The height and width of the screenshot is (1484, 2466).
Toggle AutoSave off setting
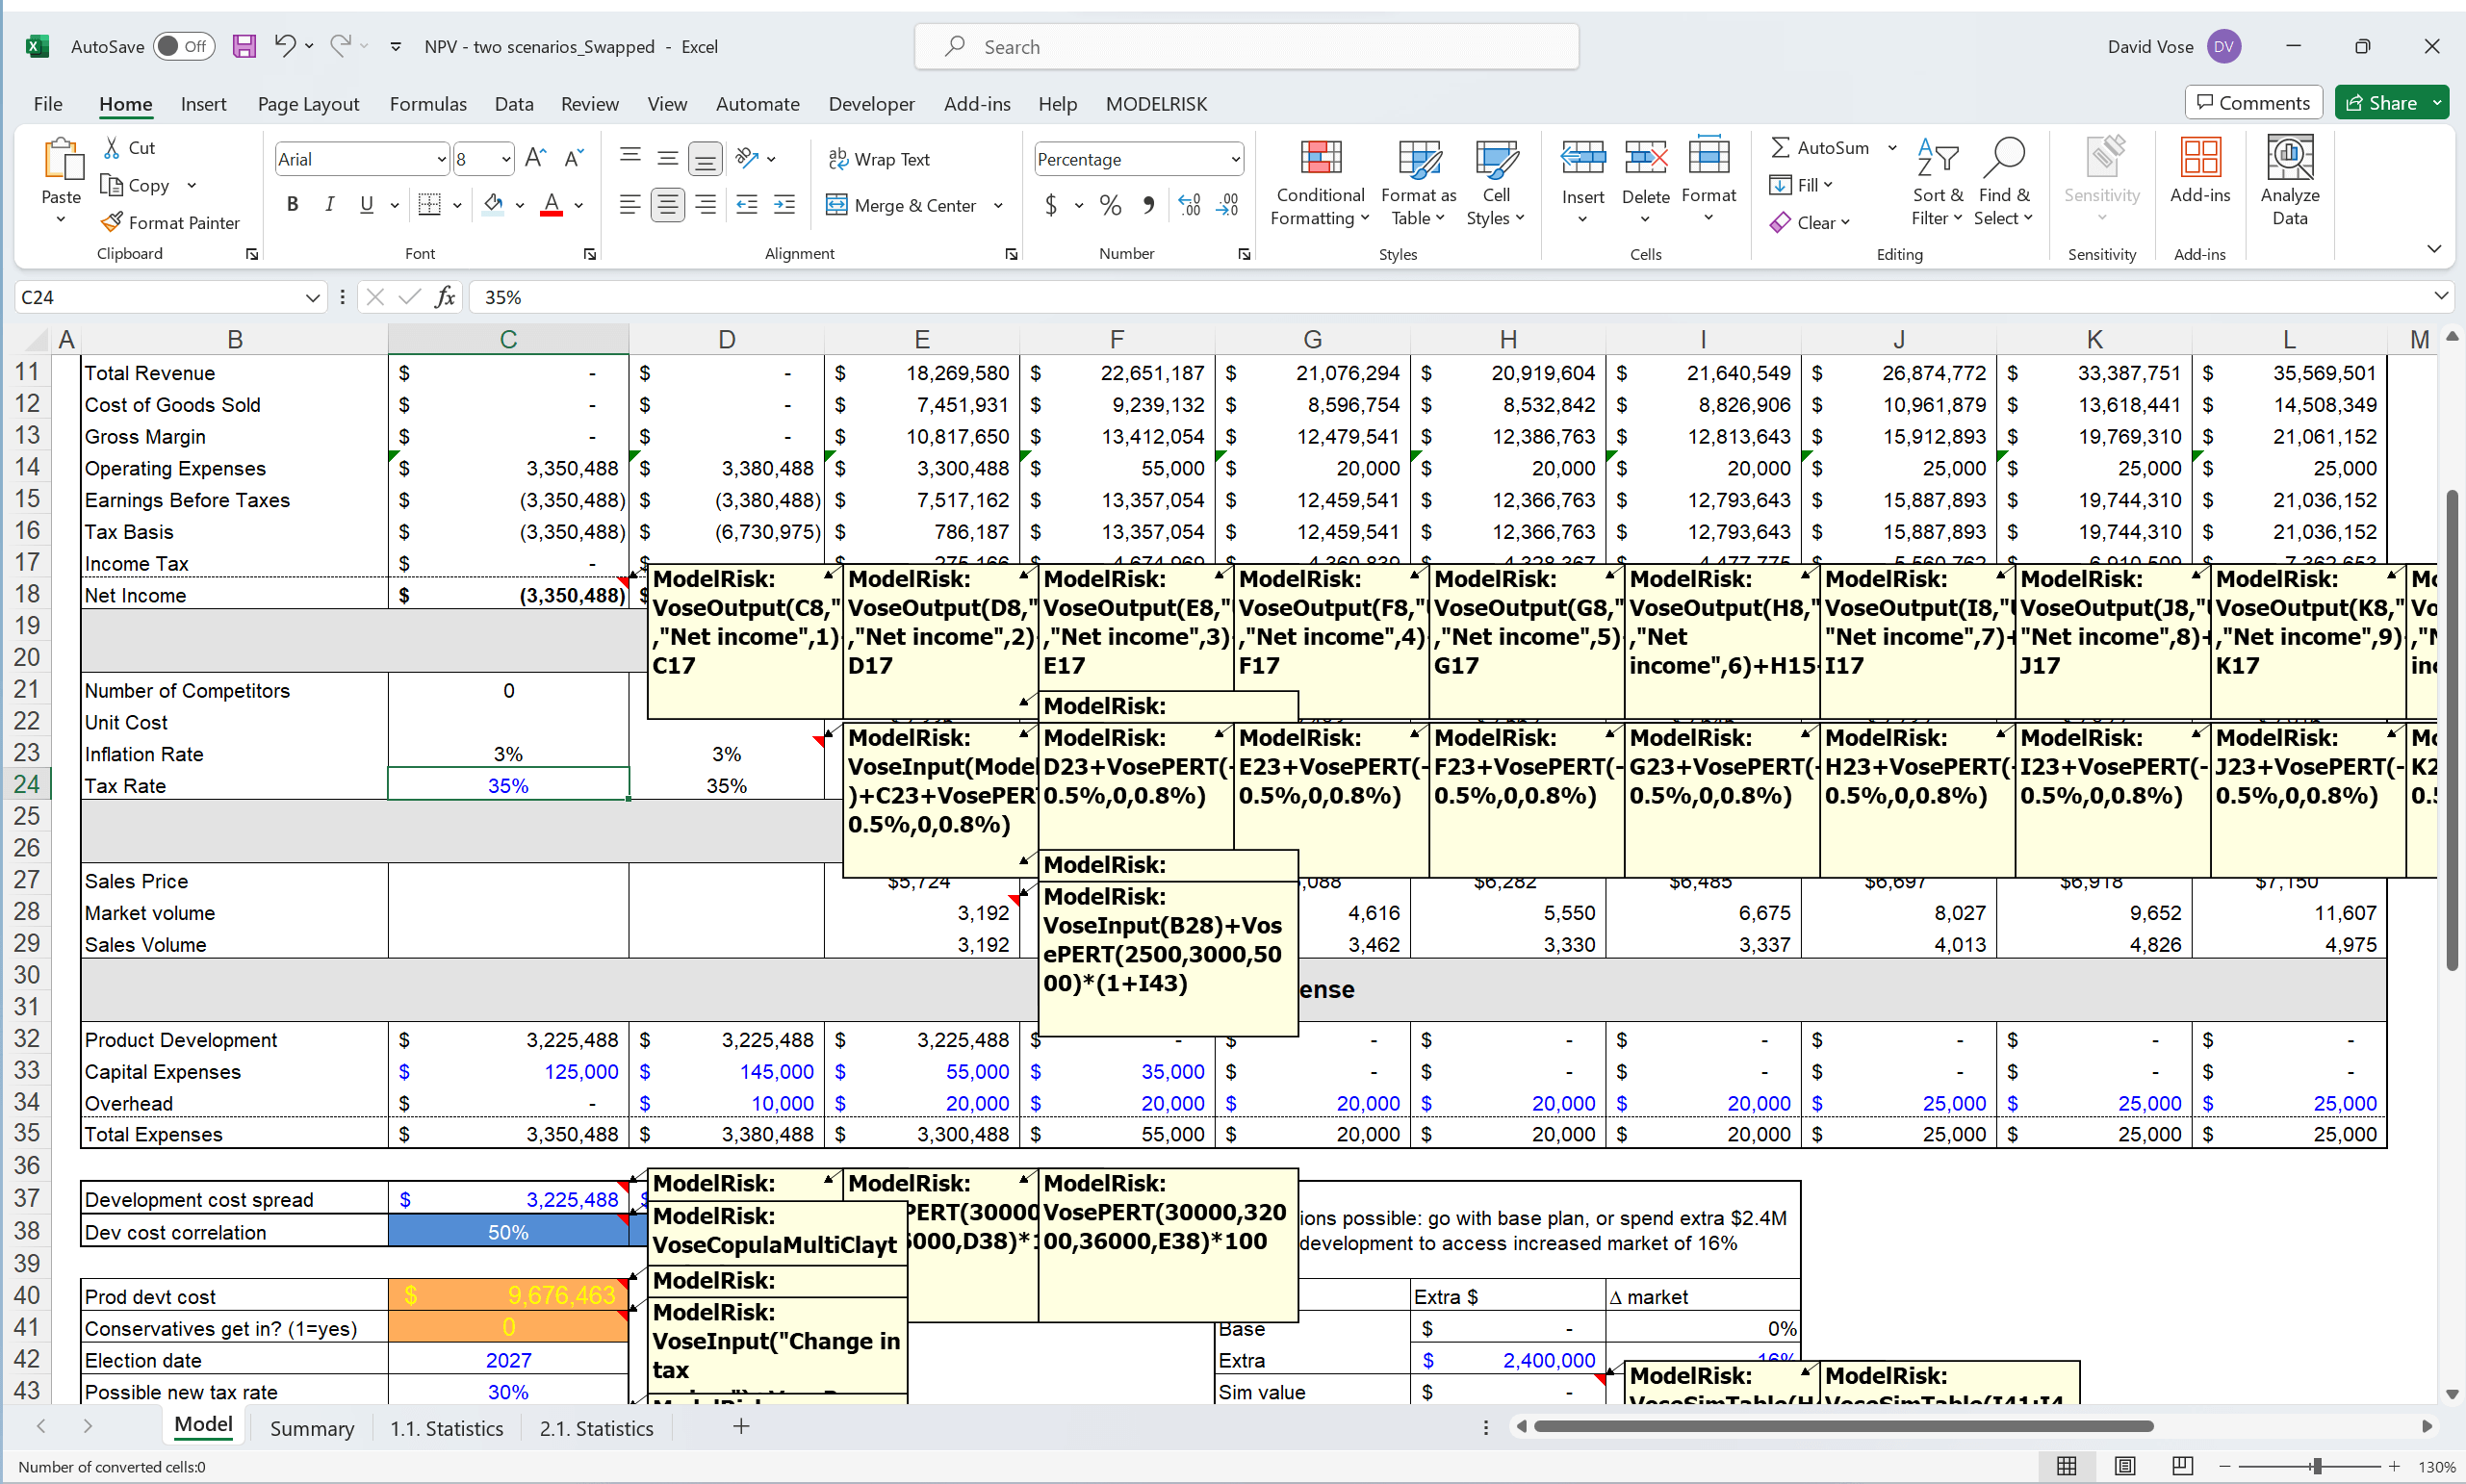[x=183, y=46]
